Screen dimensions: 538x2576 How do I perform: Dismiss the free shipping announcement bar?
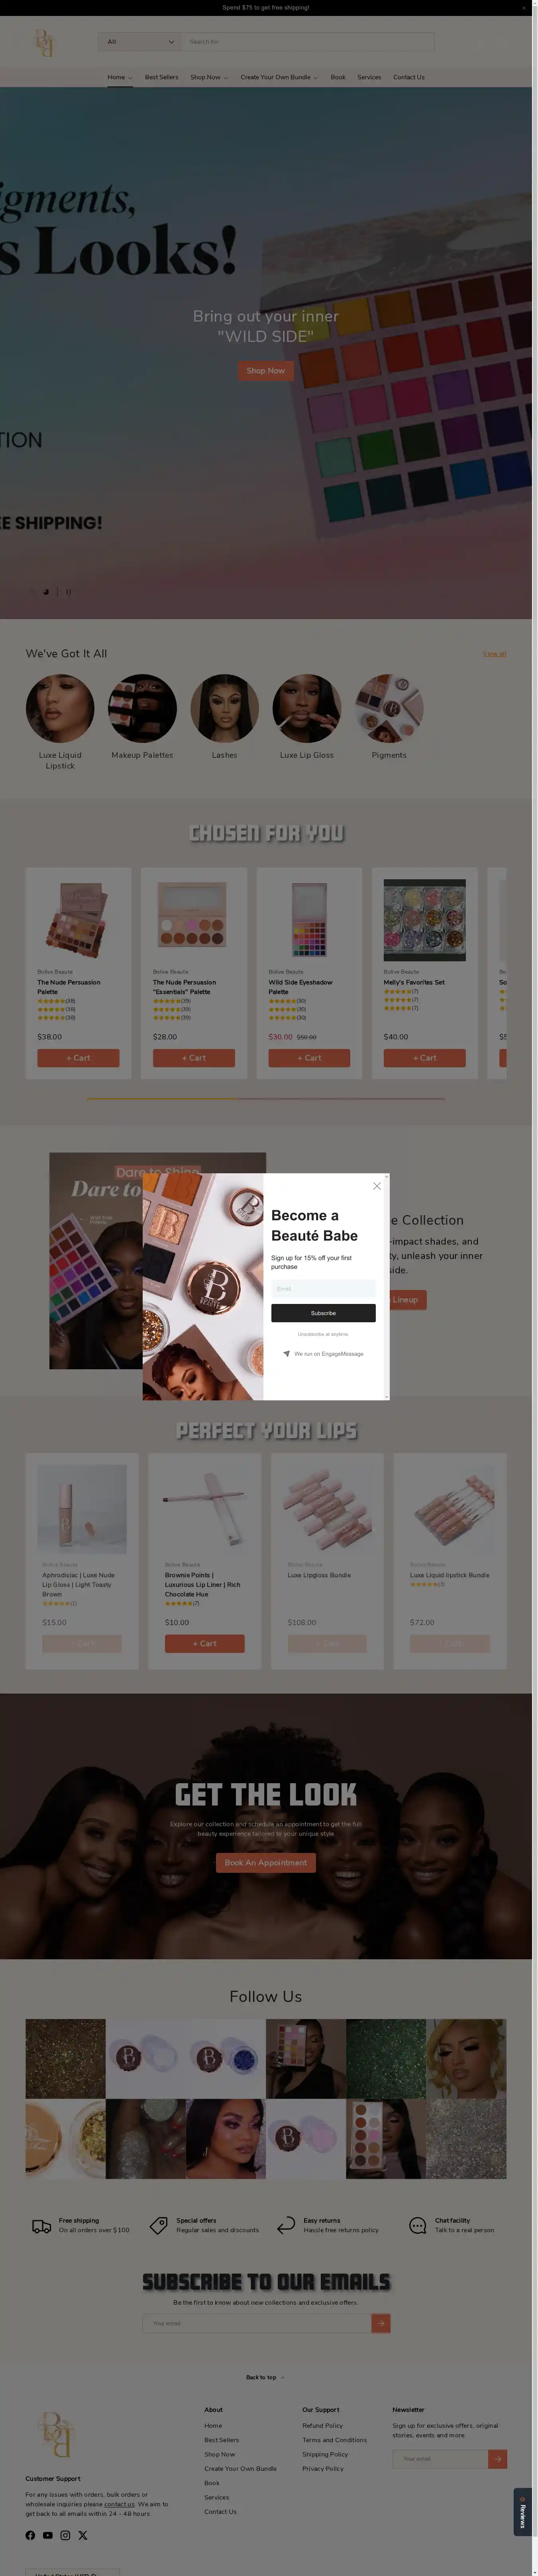point(523,7)
